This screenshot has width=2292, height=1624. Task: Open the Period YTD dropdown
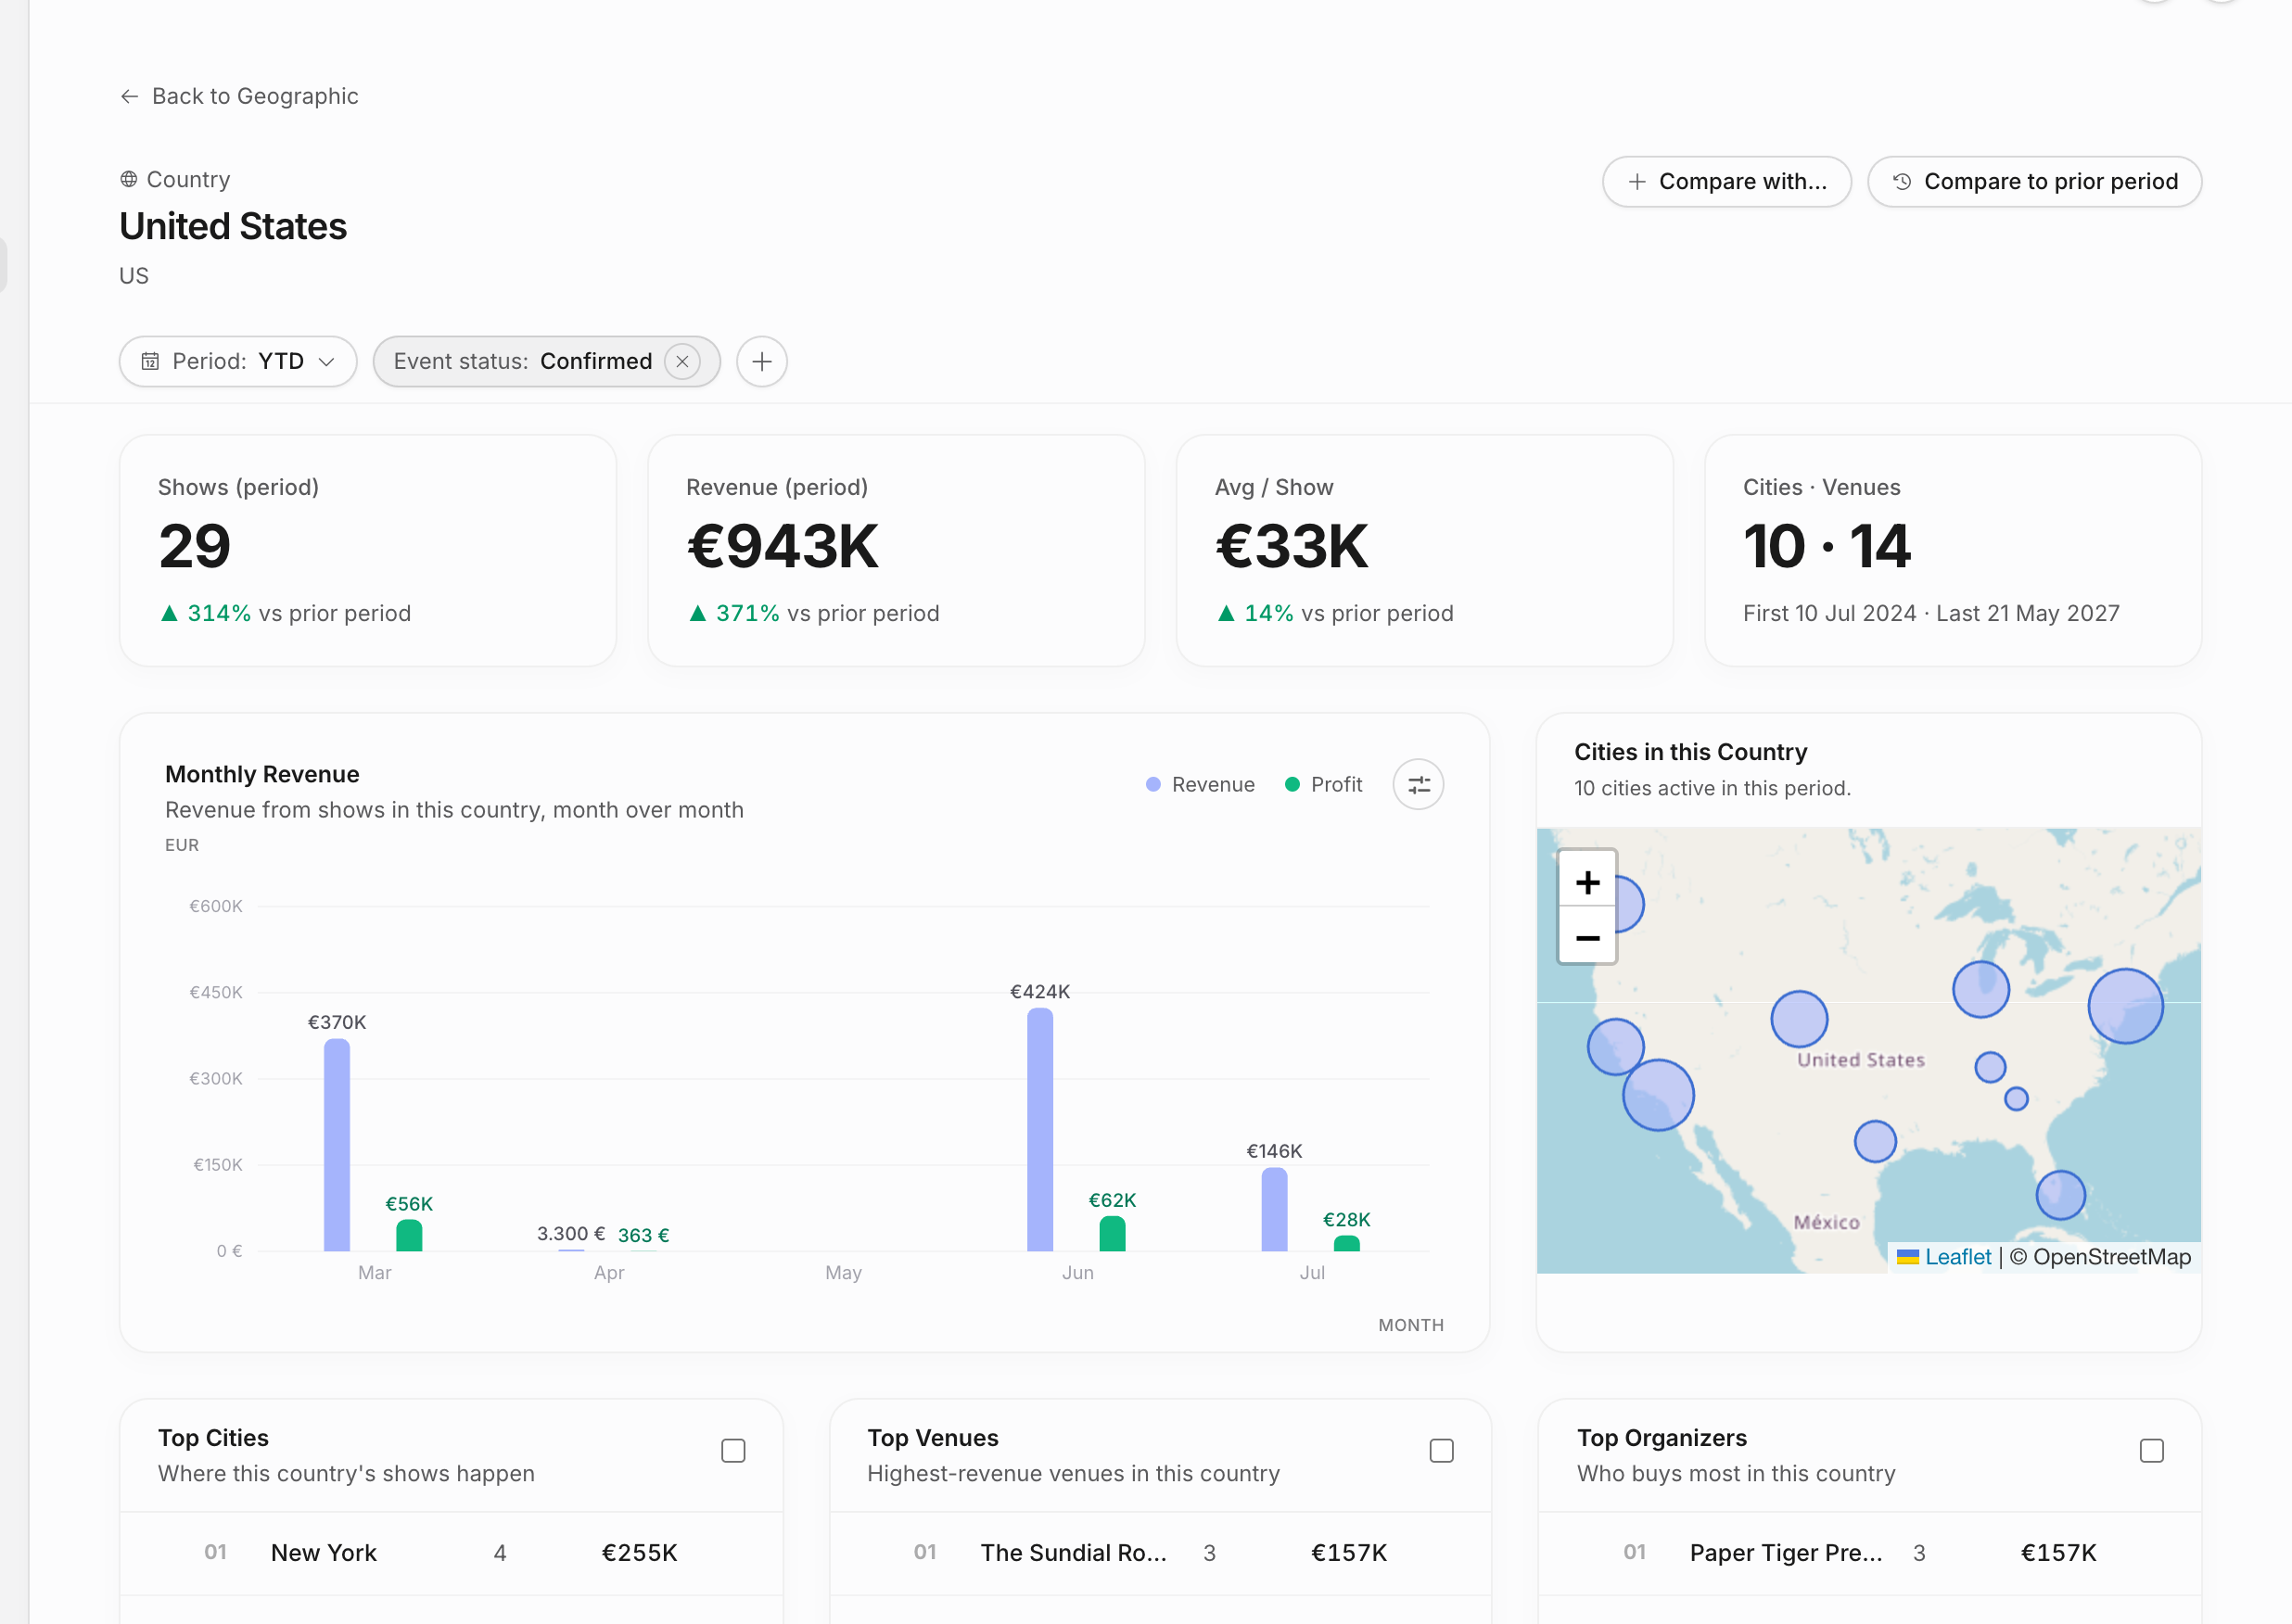[238, 361]
